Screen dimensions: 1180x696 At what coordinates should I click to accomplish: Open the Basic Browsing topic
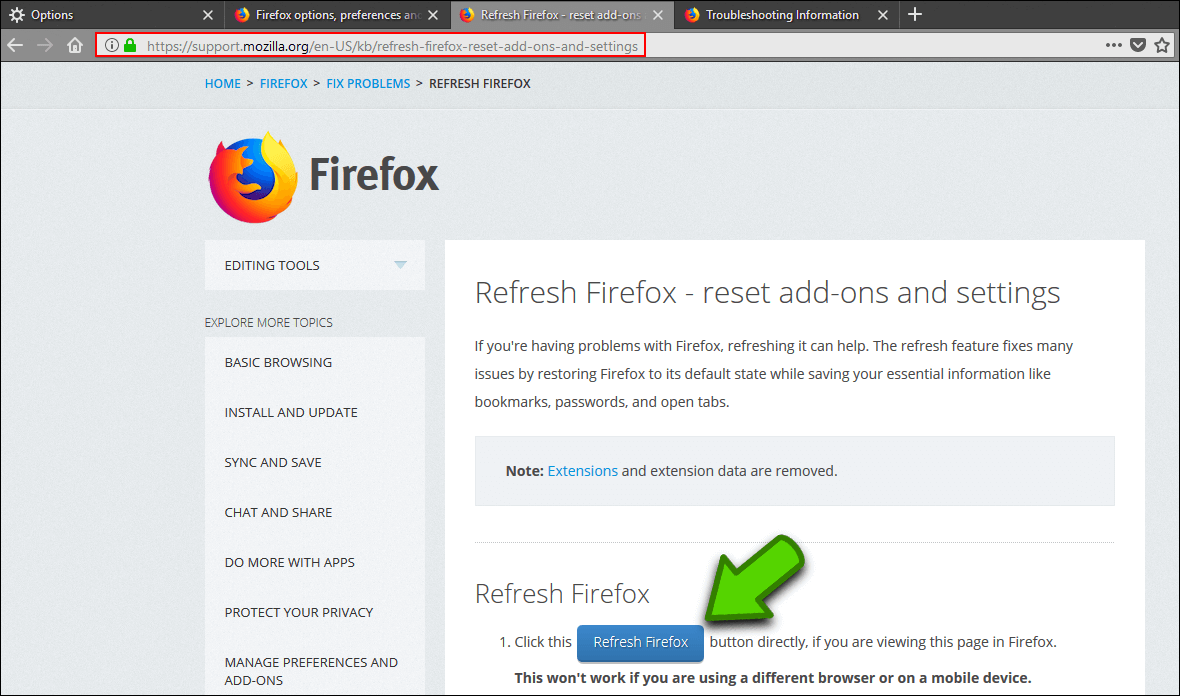(278, 362)
